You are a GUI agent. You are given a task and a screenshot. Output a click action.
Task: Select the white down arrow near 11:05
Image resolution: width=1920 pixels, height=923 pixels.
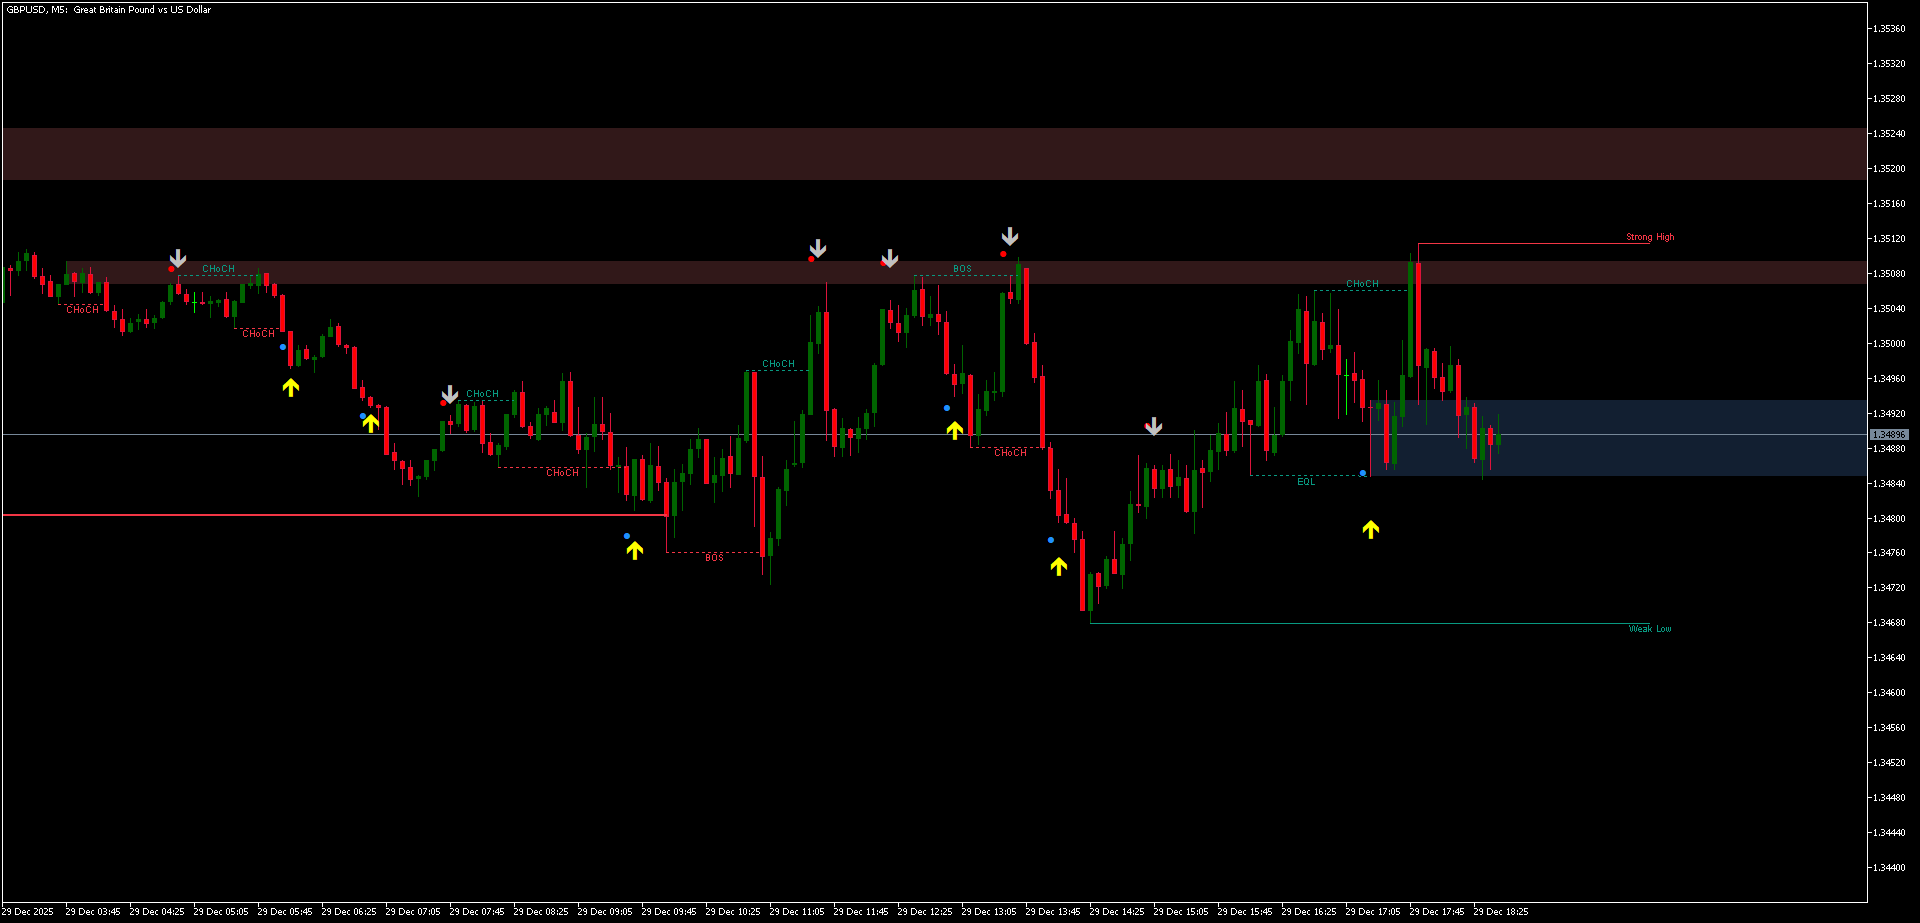pos(818,248)
